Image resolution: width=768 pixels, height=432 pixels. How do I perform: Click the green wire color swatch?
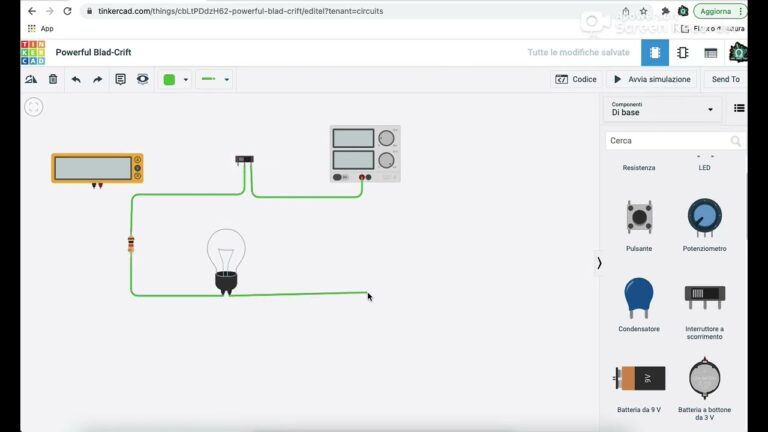(169, 79)
